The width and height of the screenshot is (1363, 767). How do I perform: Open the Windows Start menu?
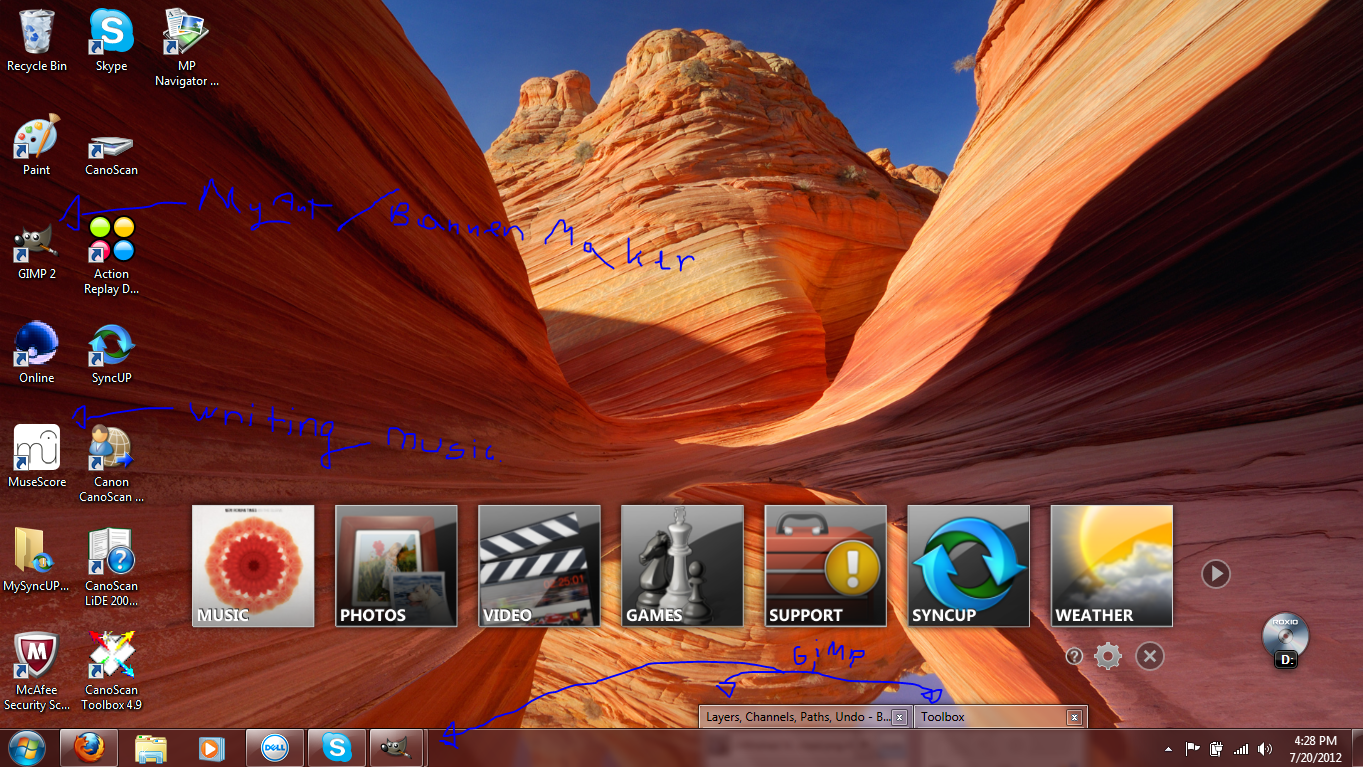click(x=26, y=748)
